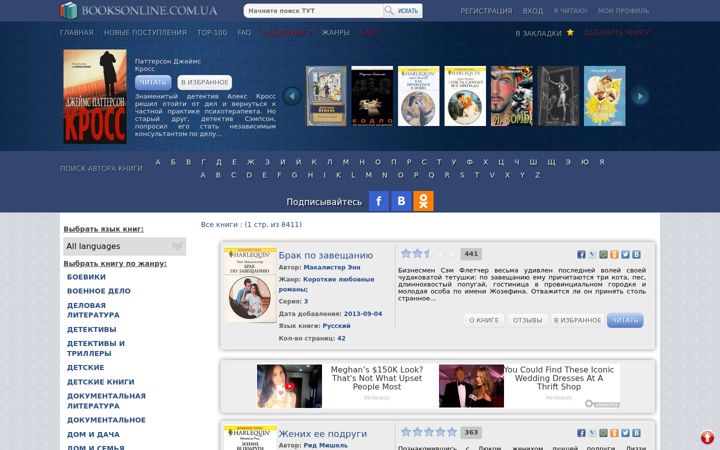Share Жених ее подруги on VK
Image resolution: width=720 pixels, height=450 pixels.
pyautogui.click(x=636, y=433)
